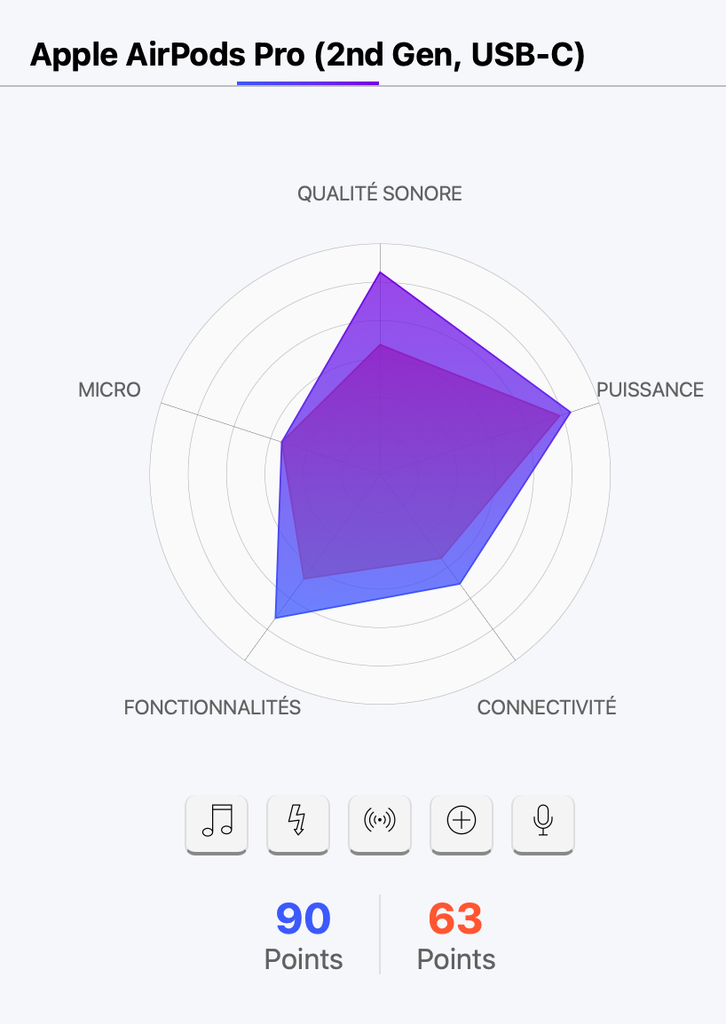Select the wireless connectivity icon

(380, 823)
